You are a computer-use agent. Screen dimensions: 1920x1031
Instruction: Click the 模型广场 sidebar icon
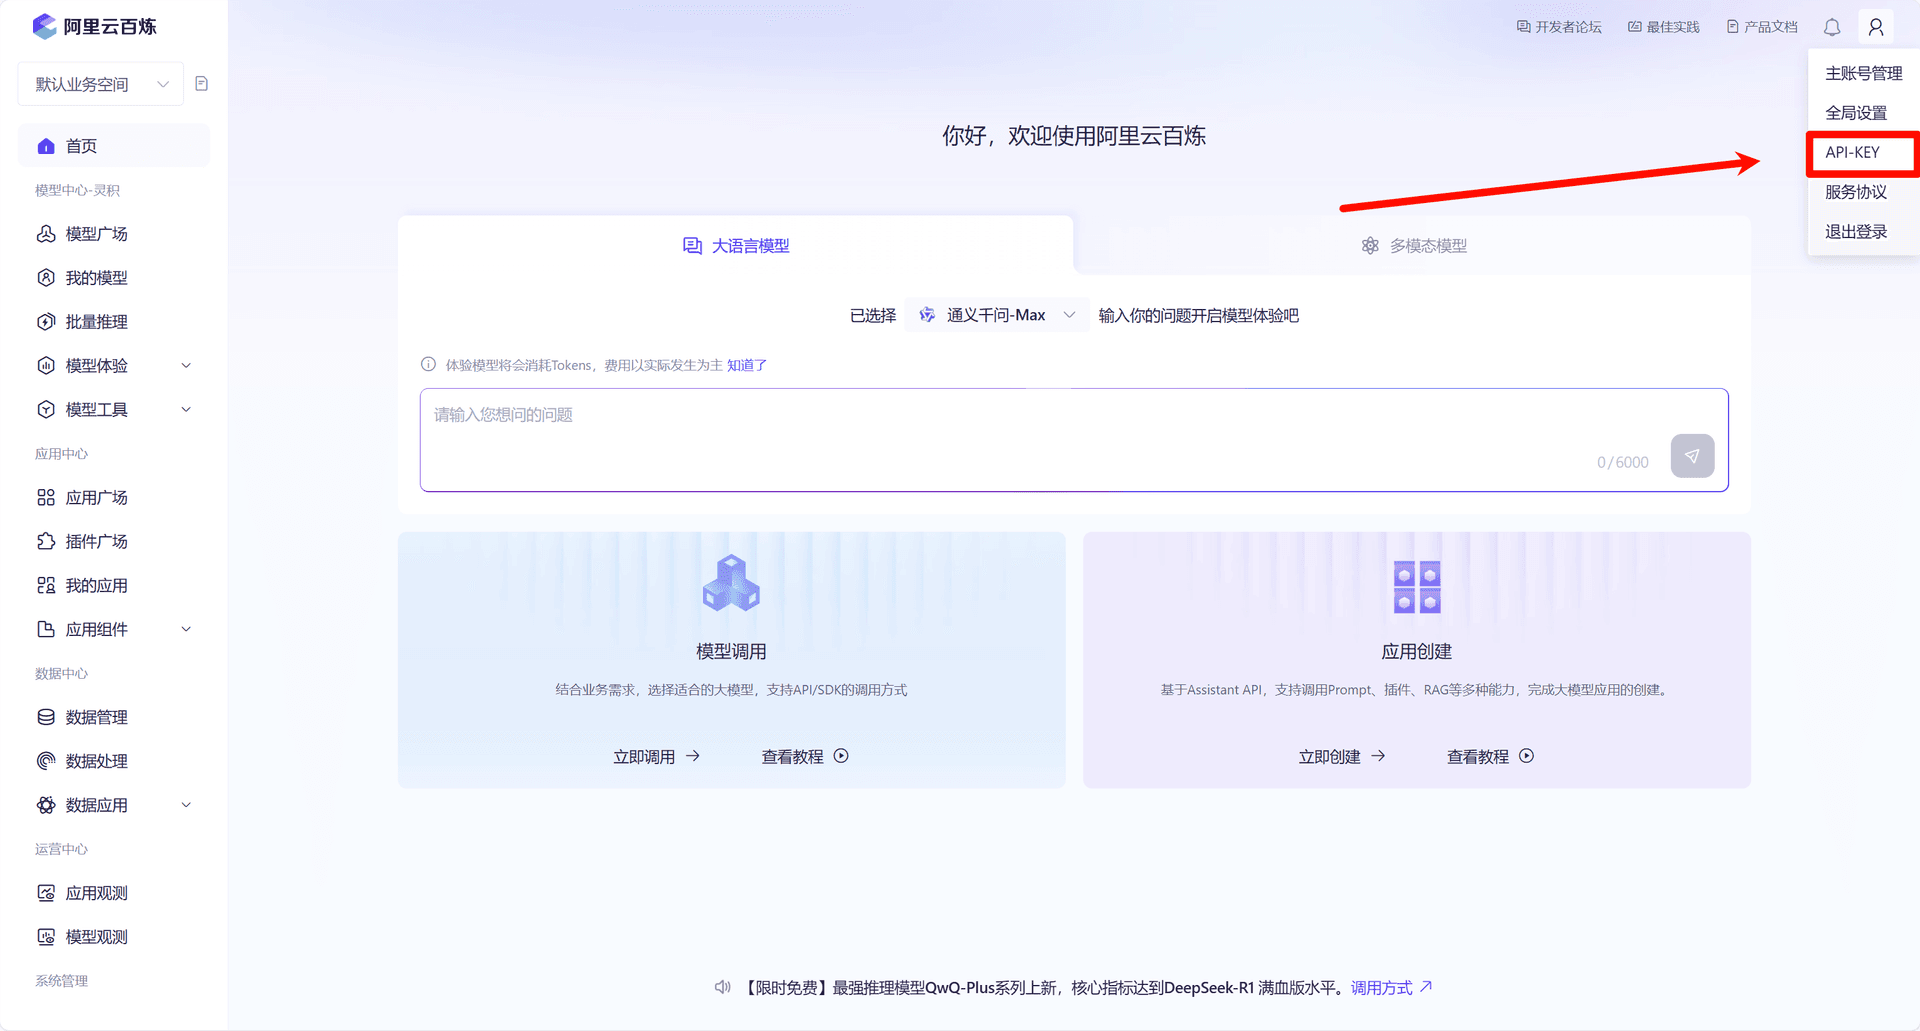click(46, 234)
